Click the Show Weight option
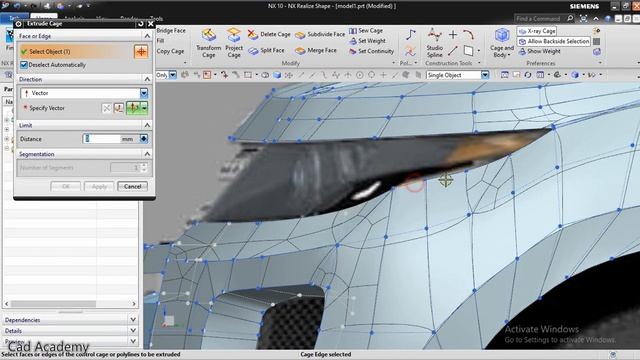Viewport: 640px width, 360px height. (x=540, y=51)
